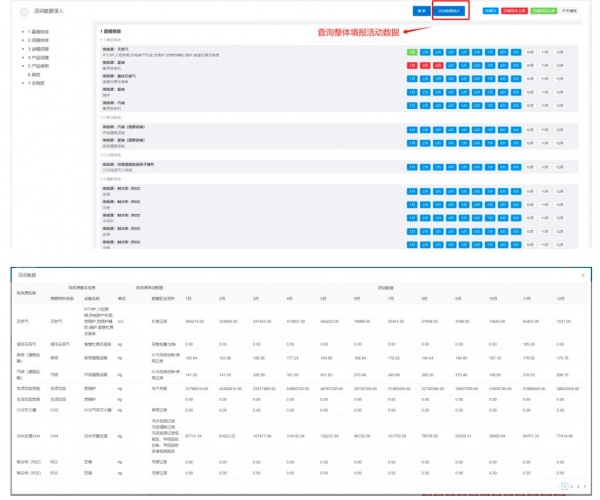Click the m3 unit cell

pos(121,321)
